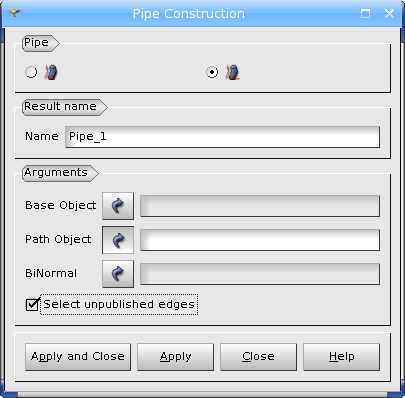The width and height of the screenshot is (405, 398).
Task: Activate the BiNormal selection arrow
Action: pyautogui.click(x=118, y=274)
